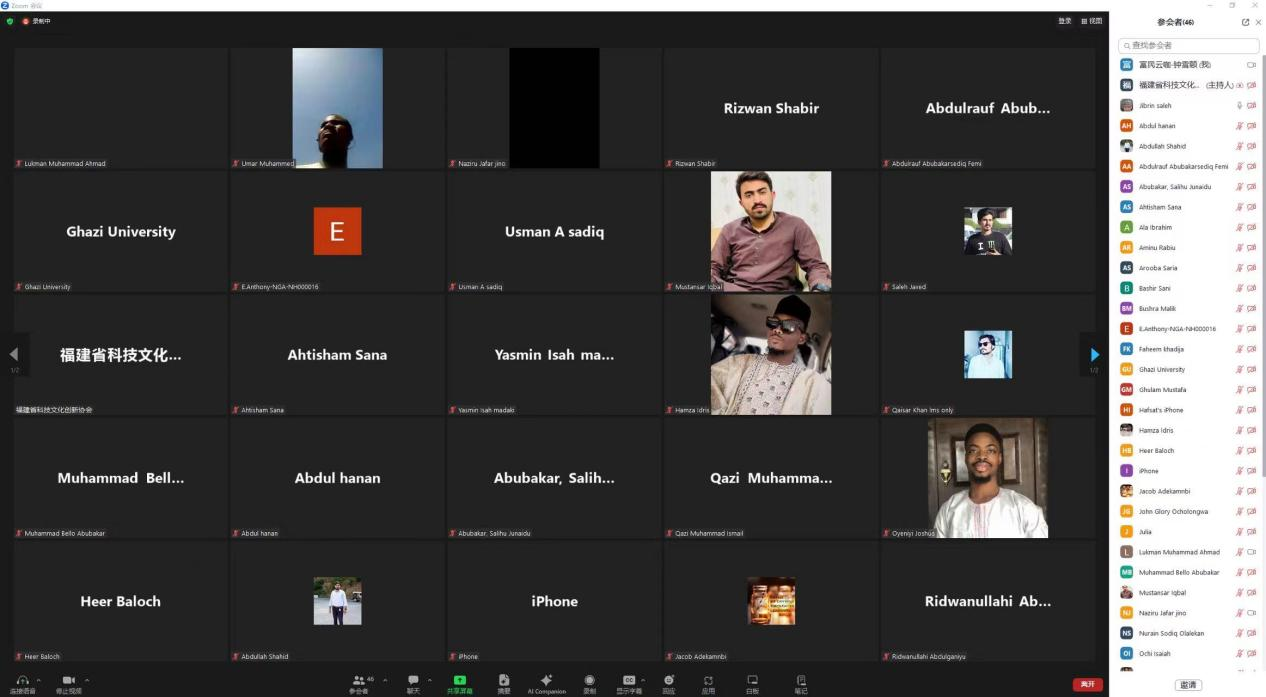Toggle the Participants panel button

[x=359, y=681]
